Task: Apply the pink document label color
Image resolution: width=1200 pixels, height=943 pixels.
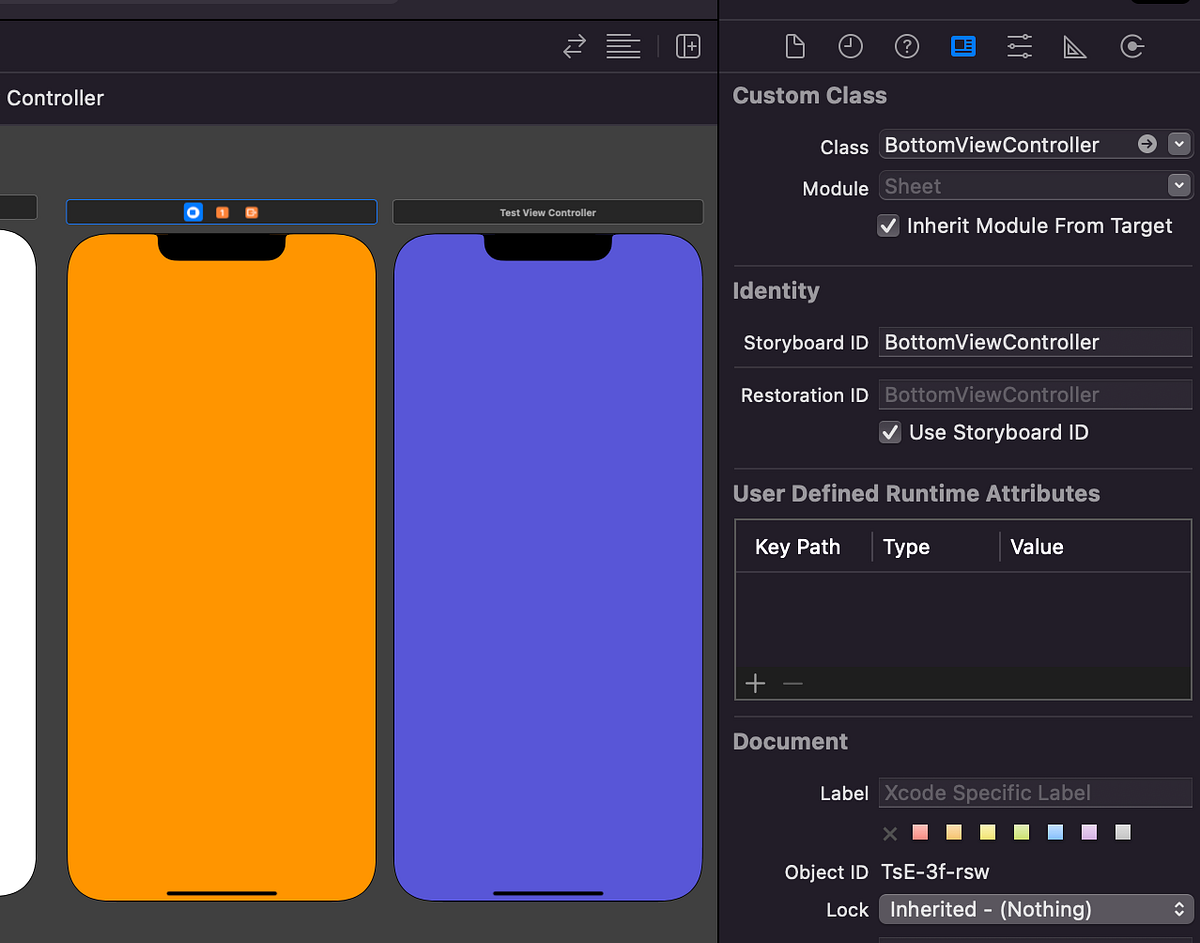Action: click(919, 832)
